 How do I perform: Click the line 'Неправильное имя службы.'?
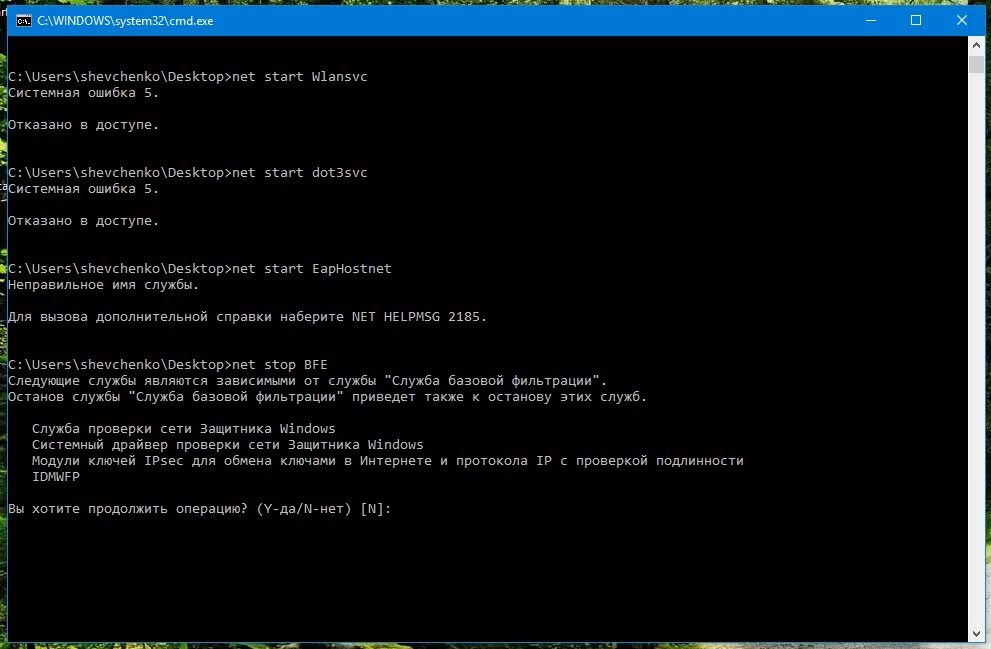coord(104,285)
